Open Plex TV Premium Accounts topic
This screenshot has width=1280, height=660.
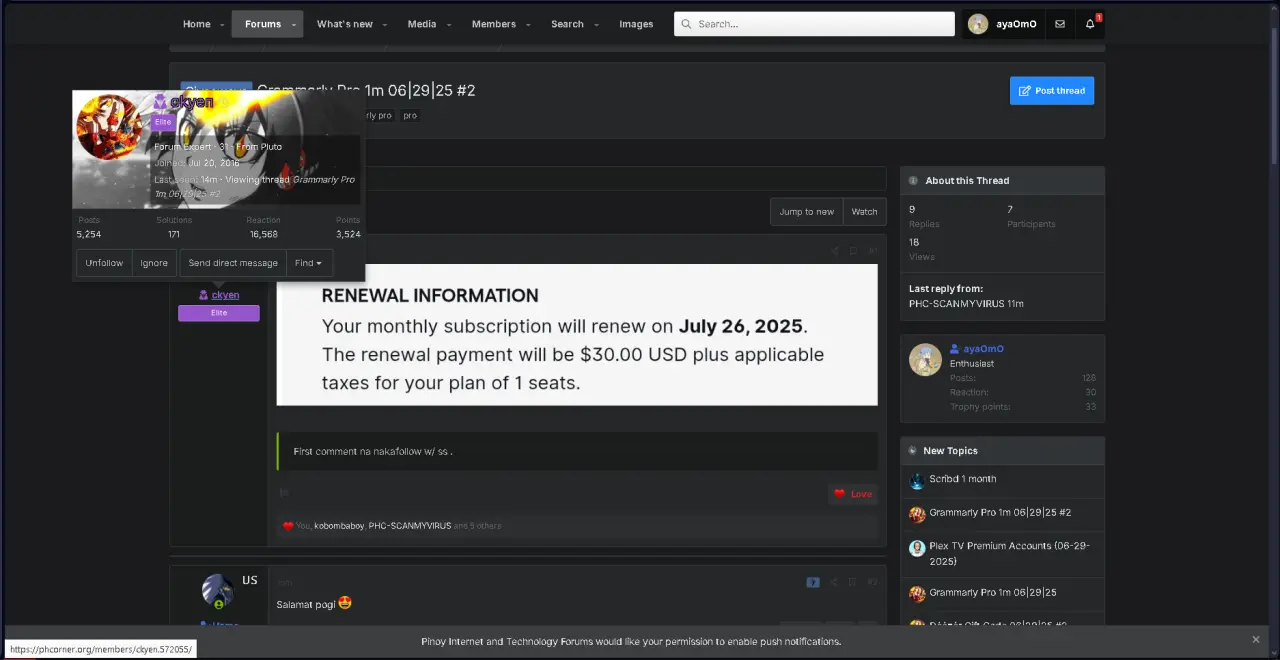[1009, 554]
